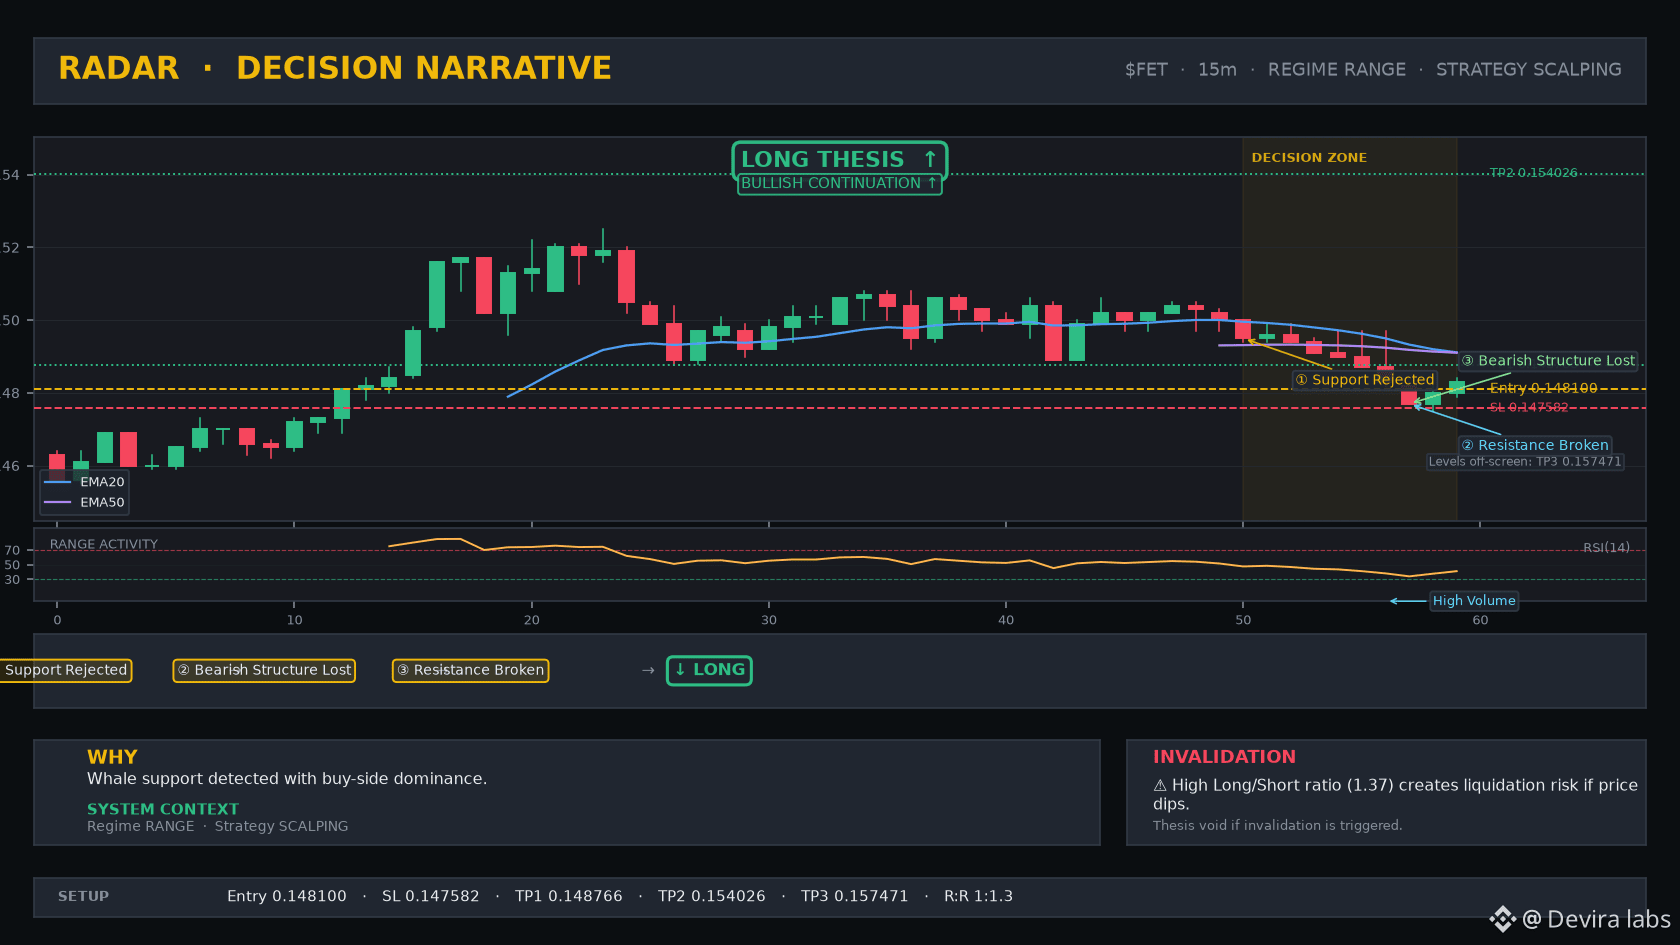Click the STRATEGY SCALPING header text
The image size is (1680, 945).
tap(1529, 70)
